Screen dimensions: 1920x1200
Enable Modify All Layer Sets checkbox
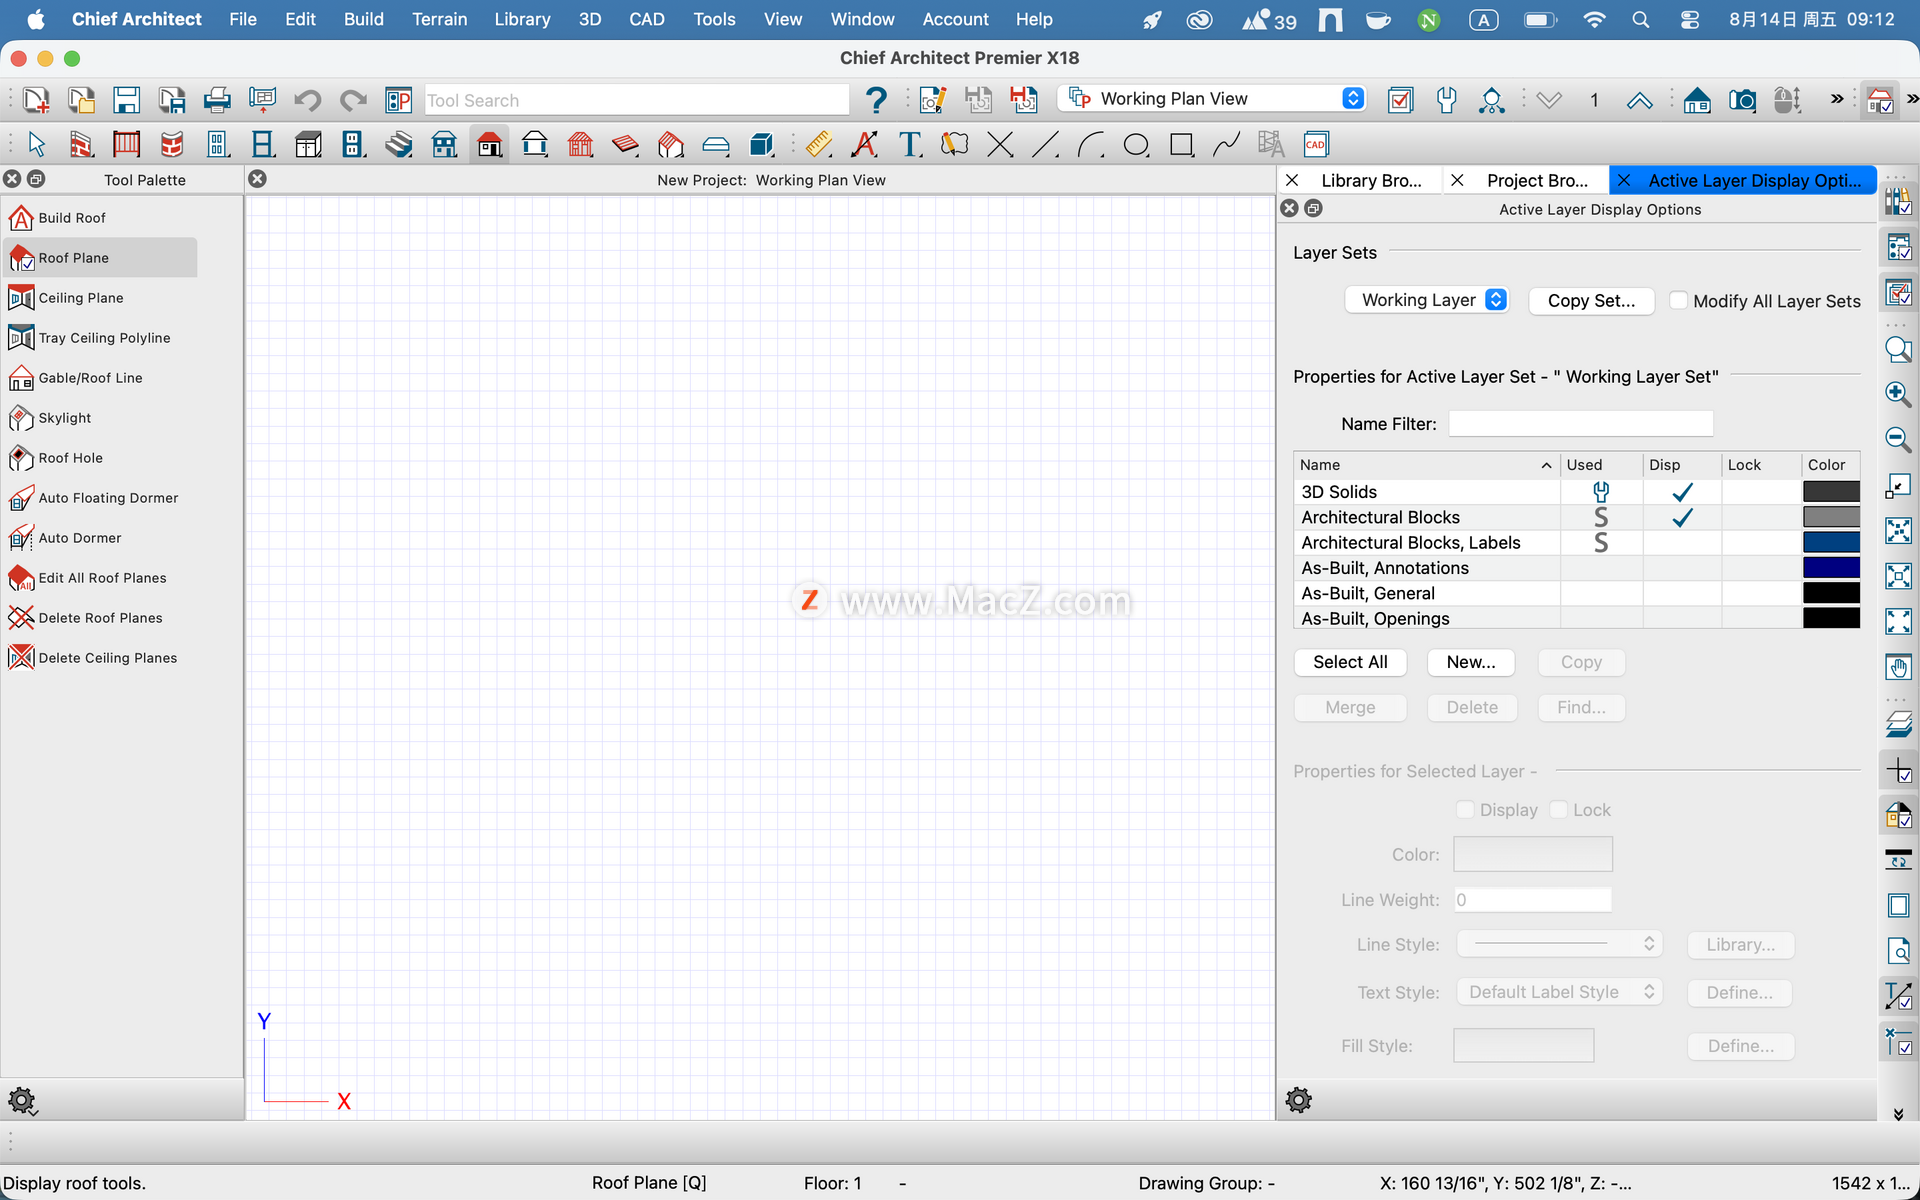click(x=1679, y=301)
